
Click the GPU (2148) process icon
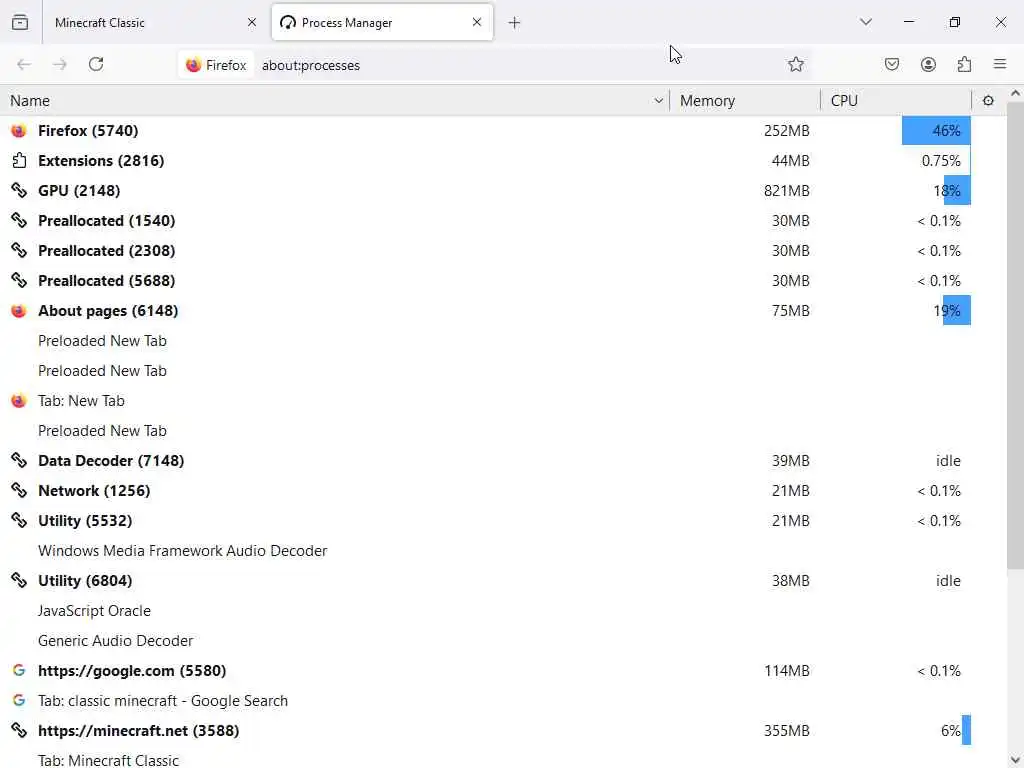[19, 191]
